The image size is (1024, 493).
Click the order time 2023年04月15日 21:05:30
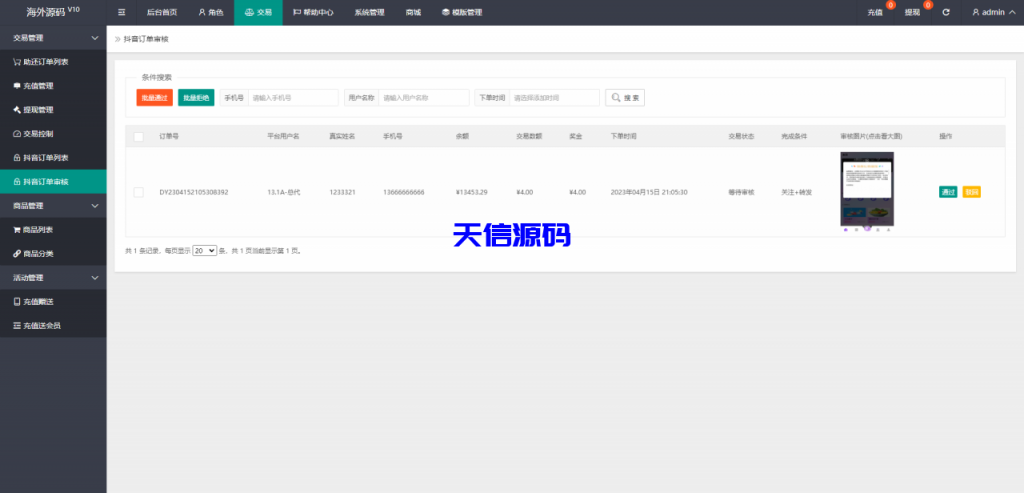(x=649, y=192)
